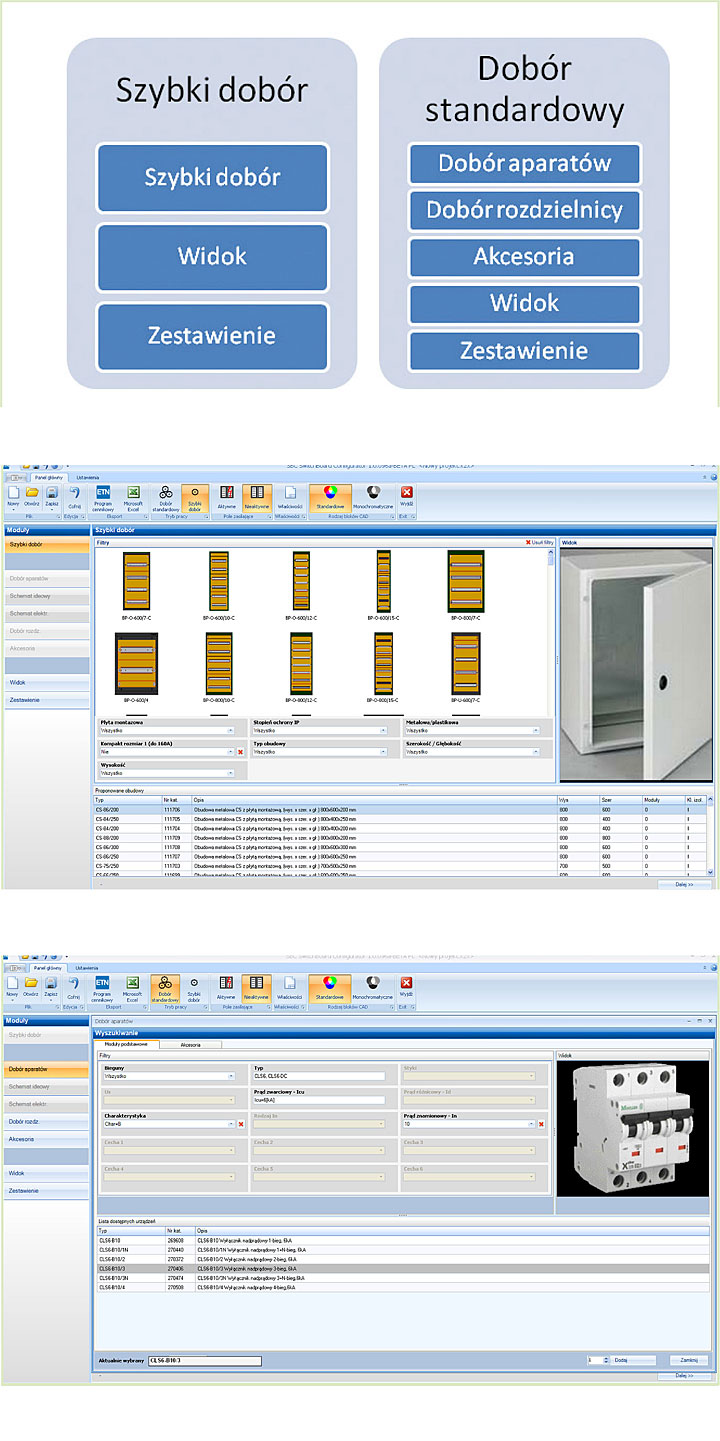
Task: Toggle Nieaktywne field in the Dobór aparatów window
Action: click(257, 987)
